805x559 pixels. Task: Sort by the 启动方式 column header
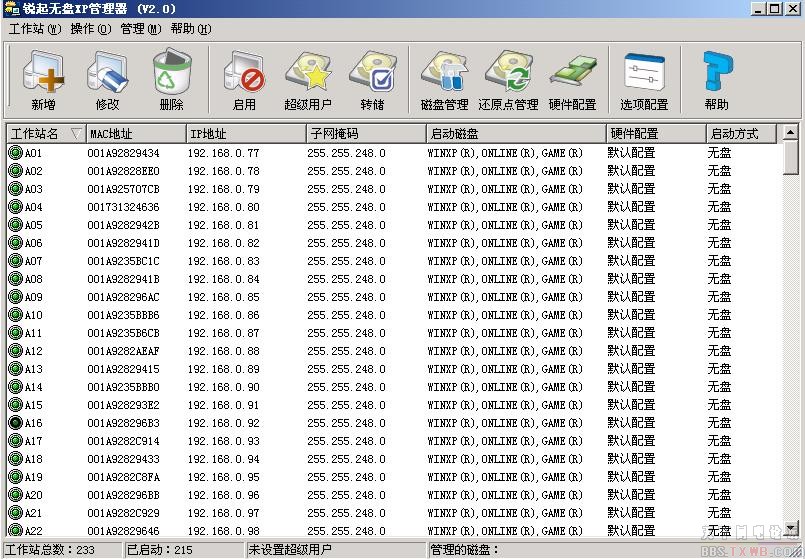[x=740, y=134]
